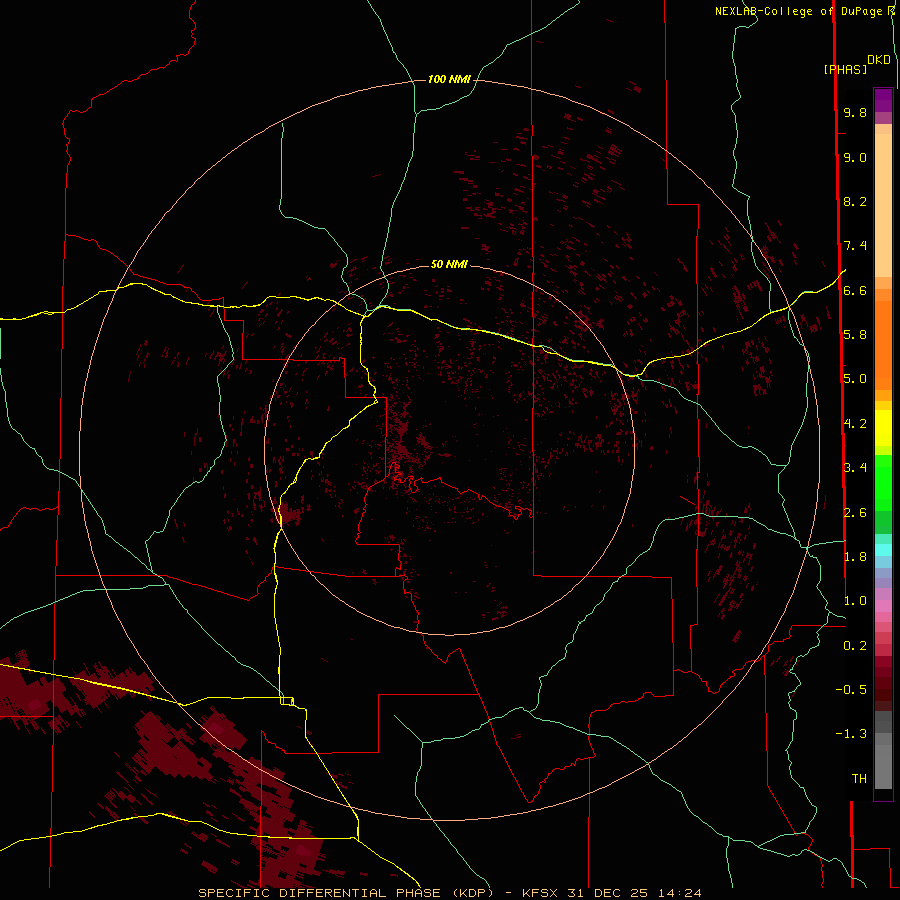Click the 5.8 value on the scale
Image resolution: width=900 pixels, height=900 pixels.
[855, 334]
